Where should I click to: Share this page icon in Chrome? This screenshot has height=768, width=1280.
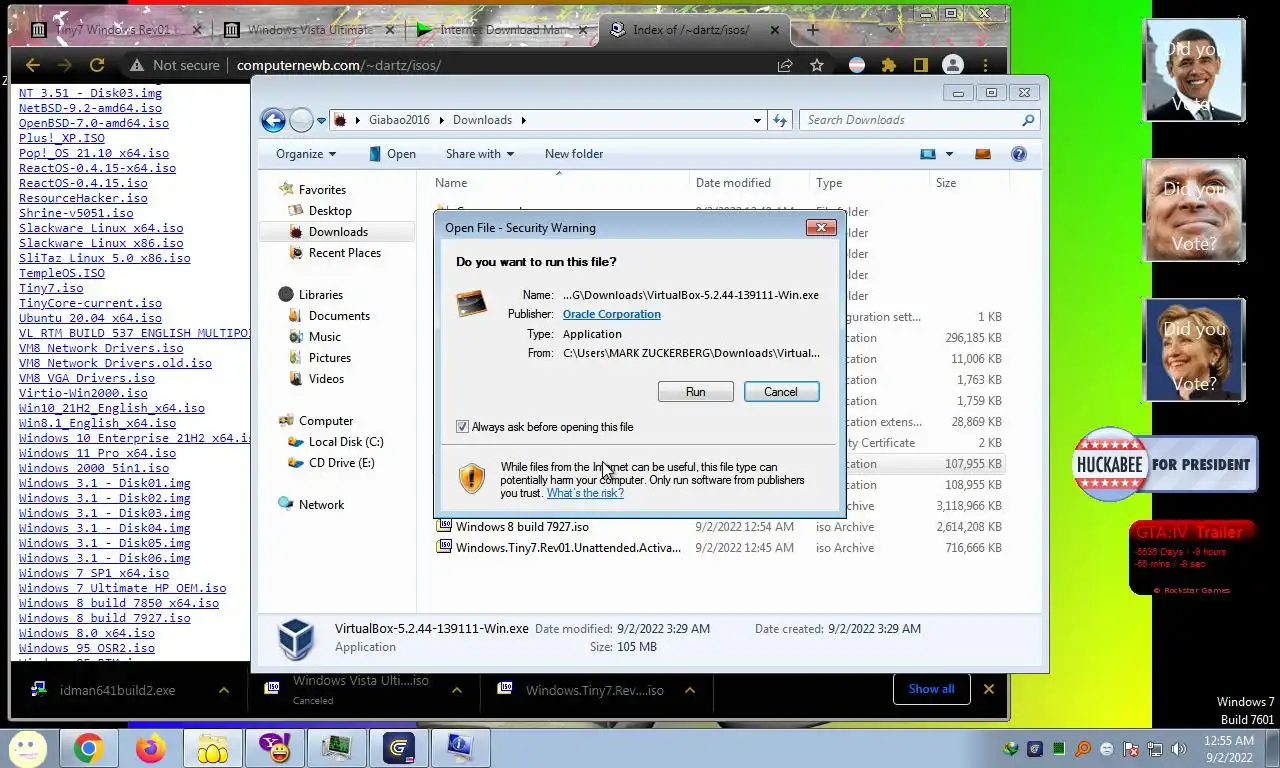785,65
